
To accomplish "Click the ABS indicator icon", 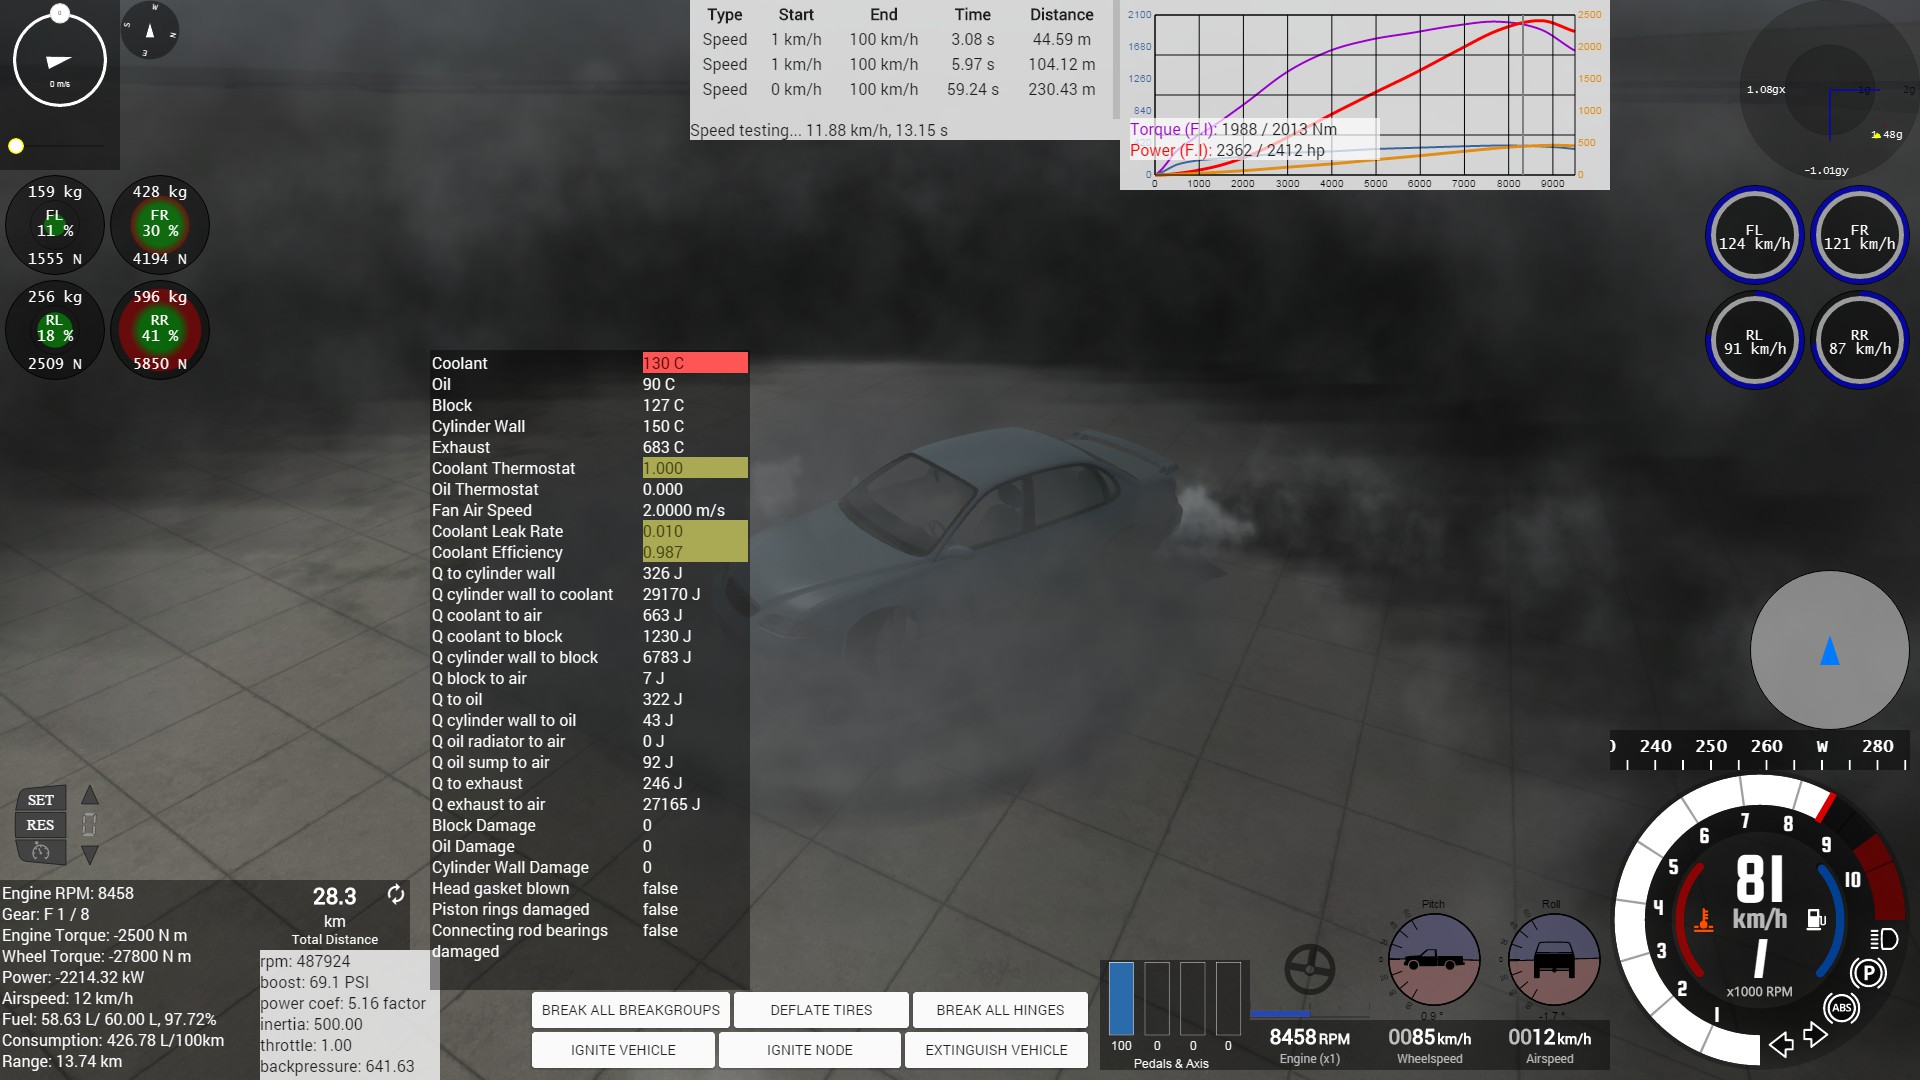I will 1842,1008.
